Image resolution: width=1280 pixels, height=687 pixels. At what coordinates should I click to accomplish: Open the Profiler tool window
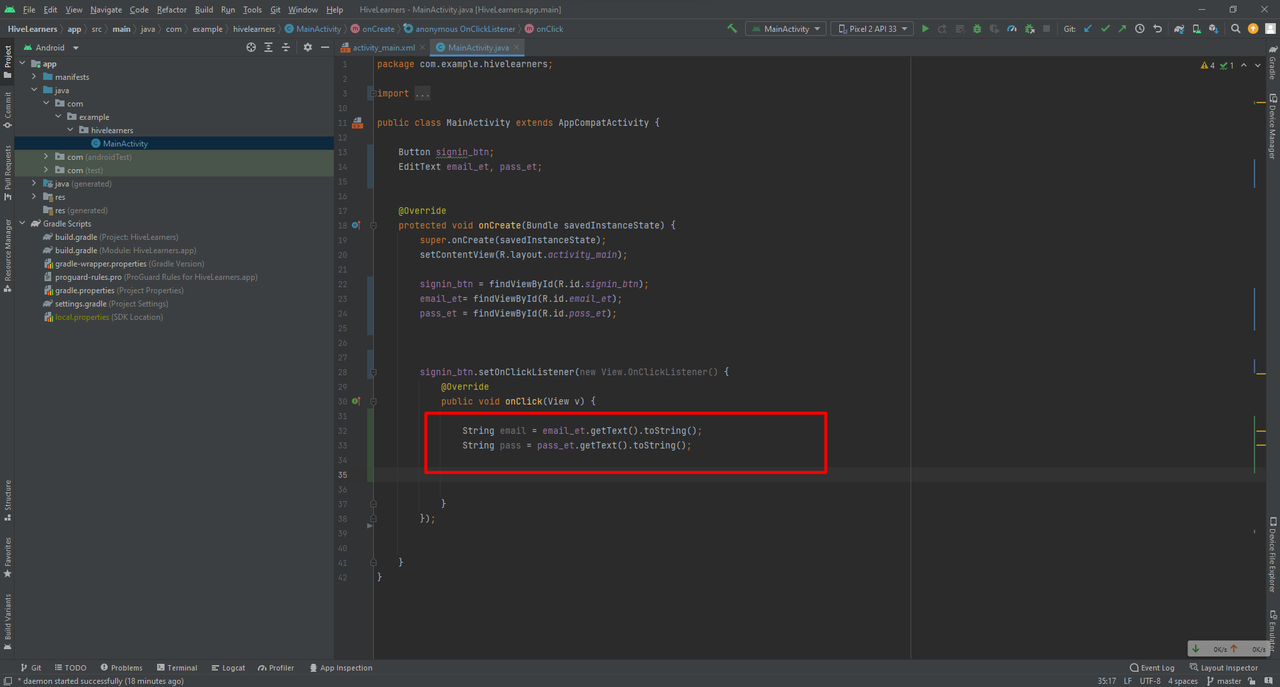(275, 668)
